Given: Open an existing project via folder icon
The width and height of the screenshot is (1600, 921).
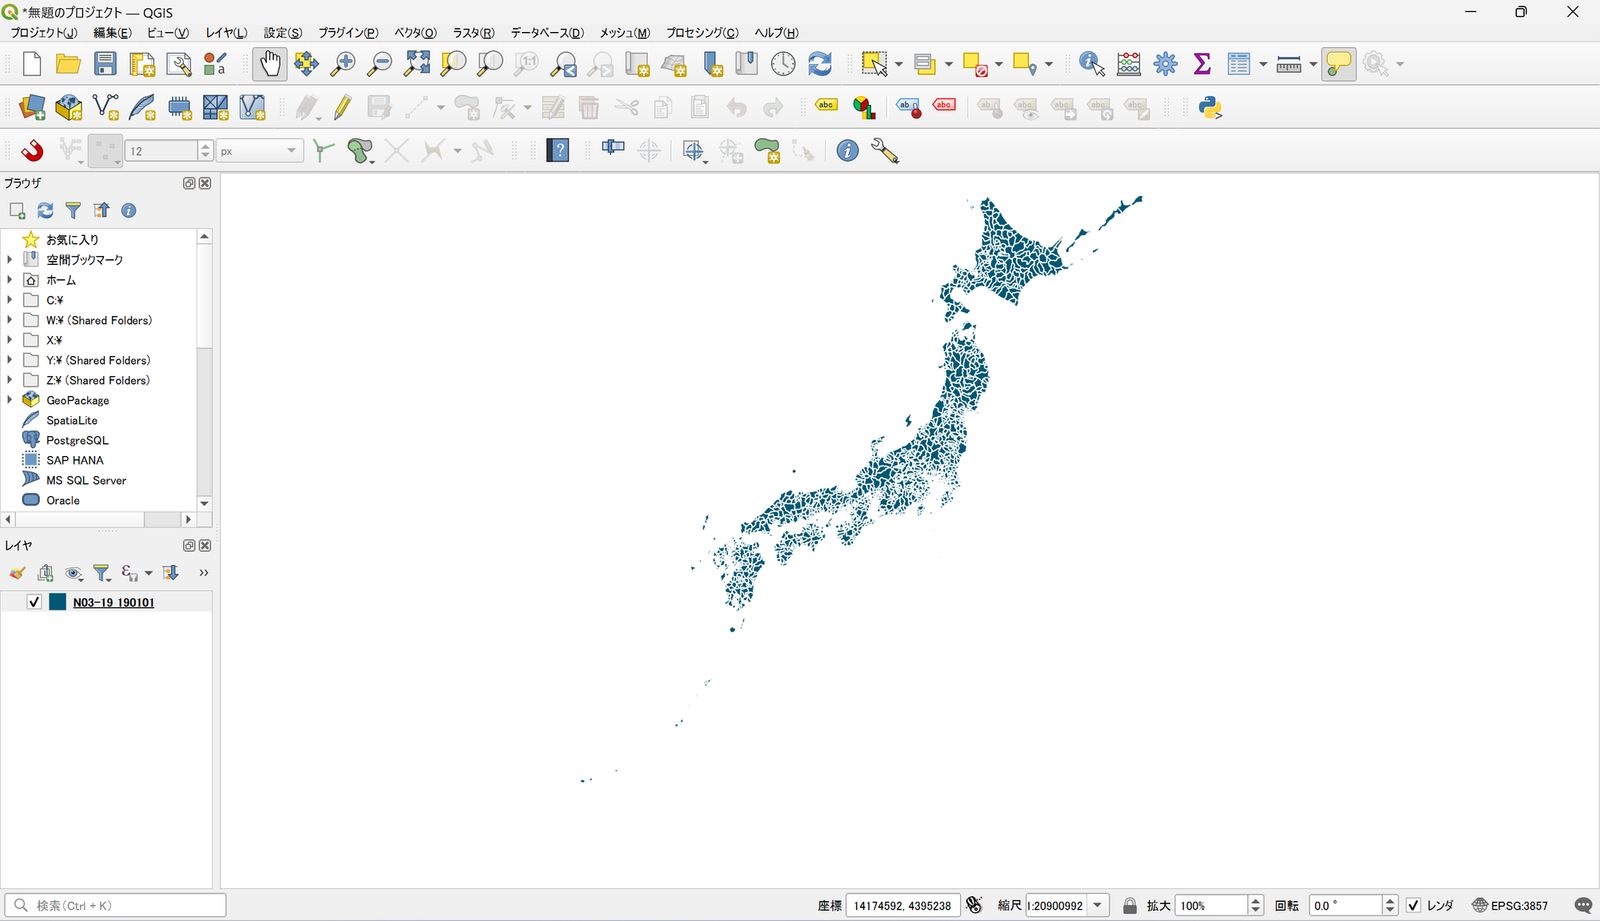Looking at the screenshot, I should point(68,64).
